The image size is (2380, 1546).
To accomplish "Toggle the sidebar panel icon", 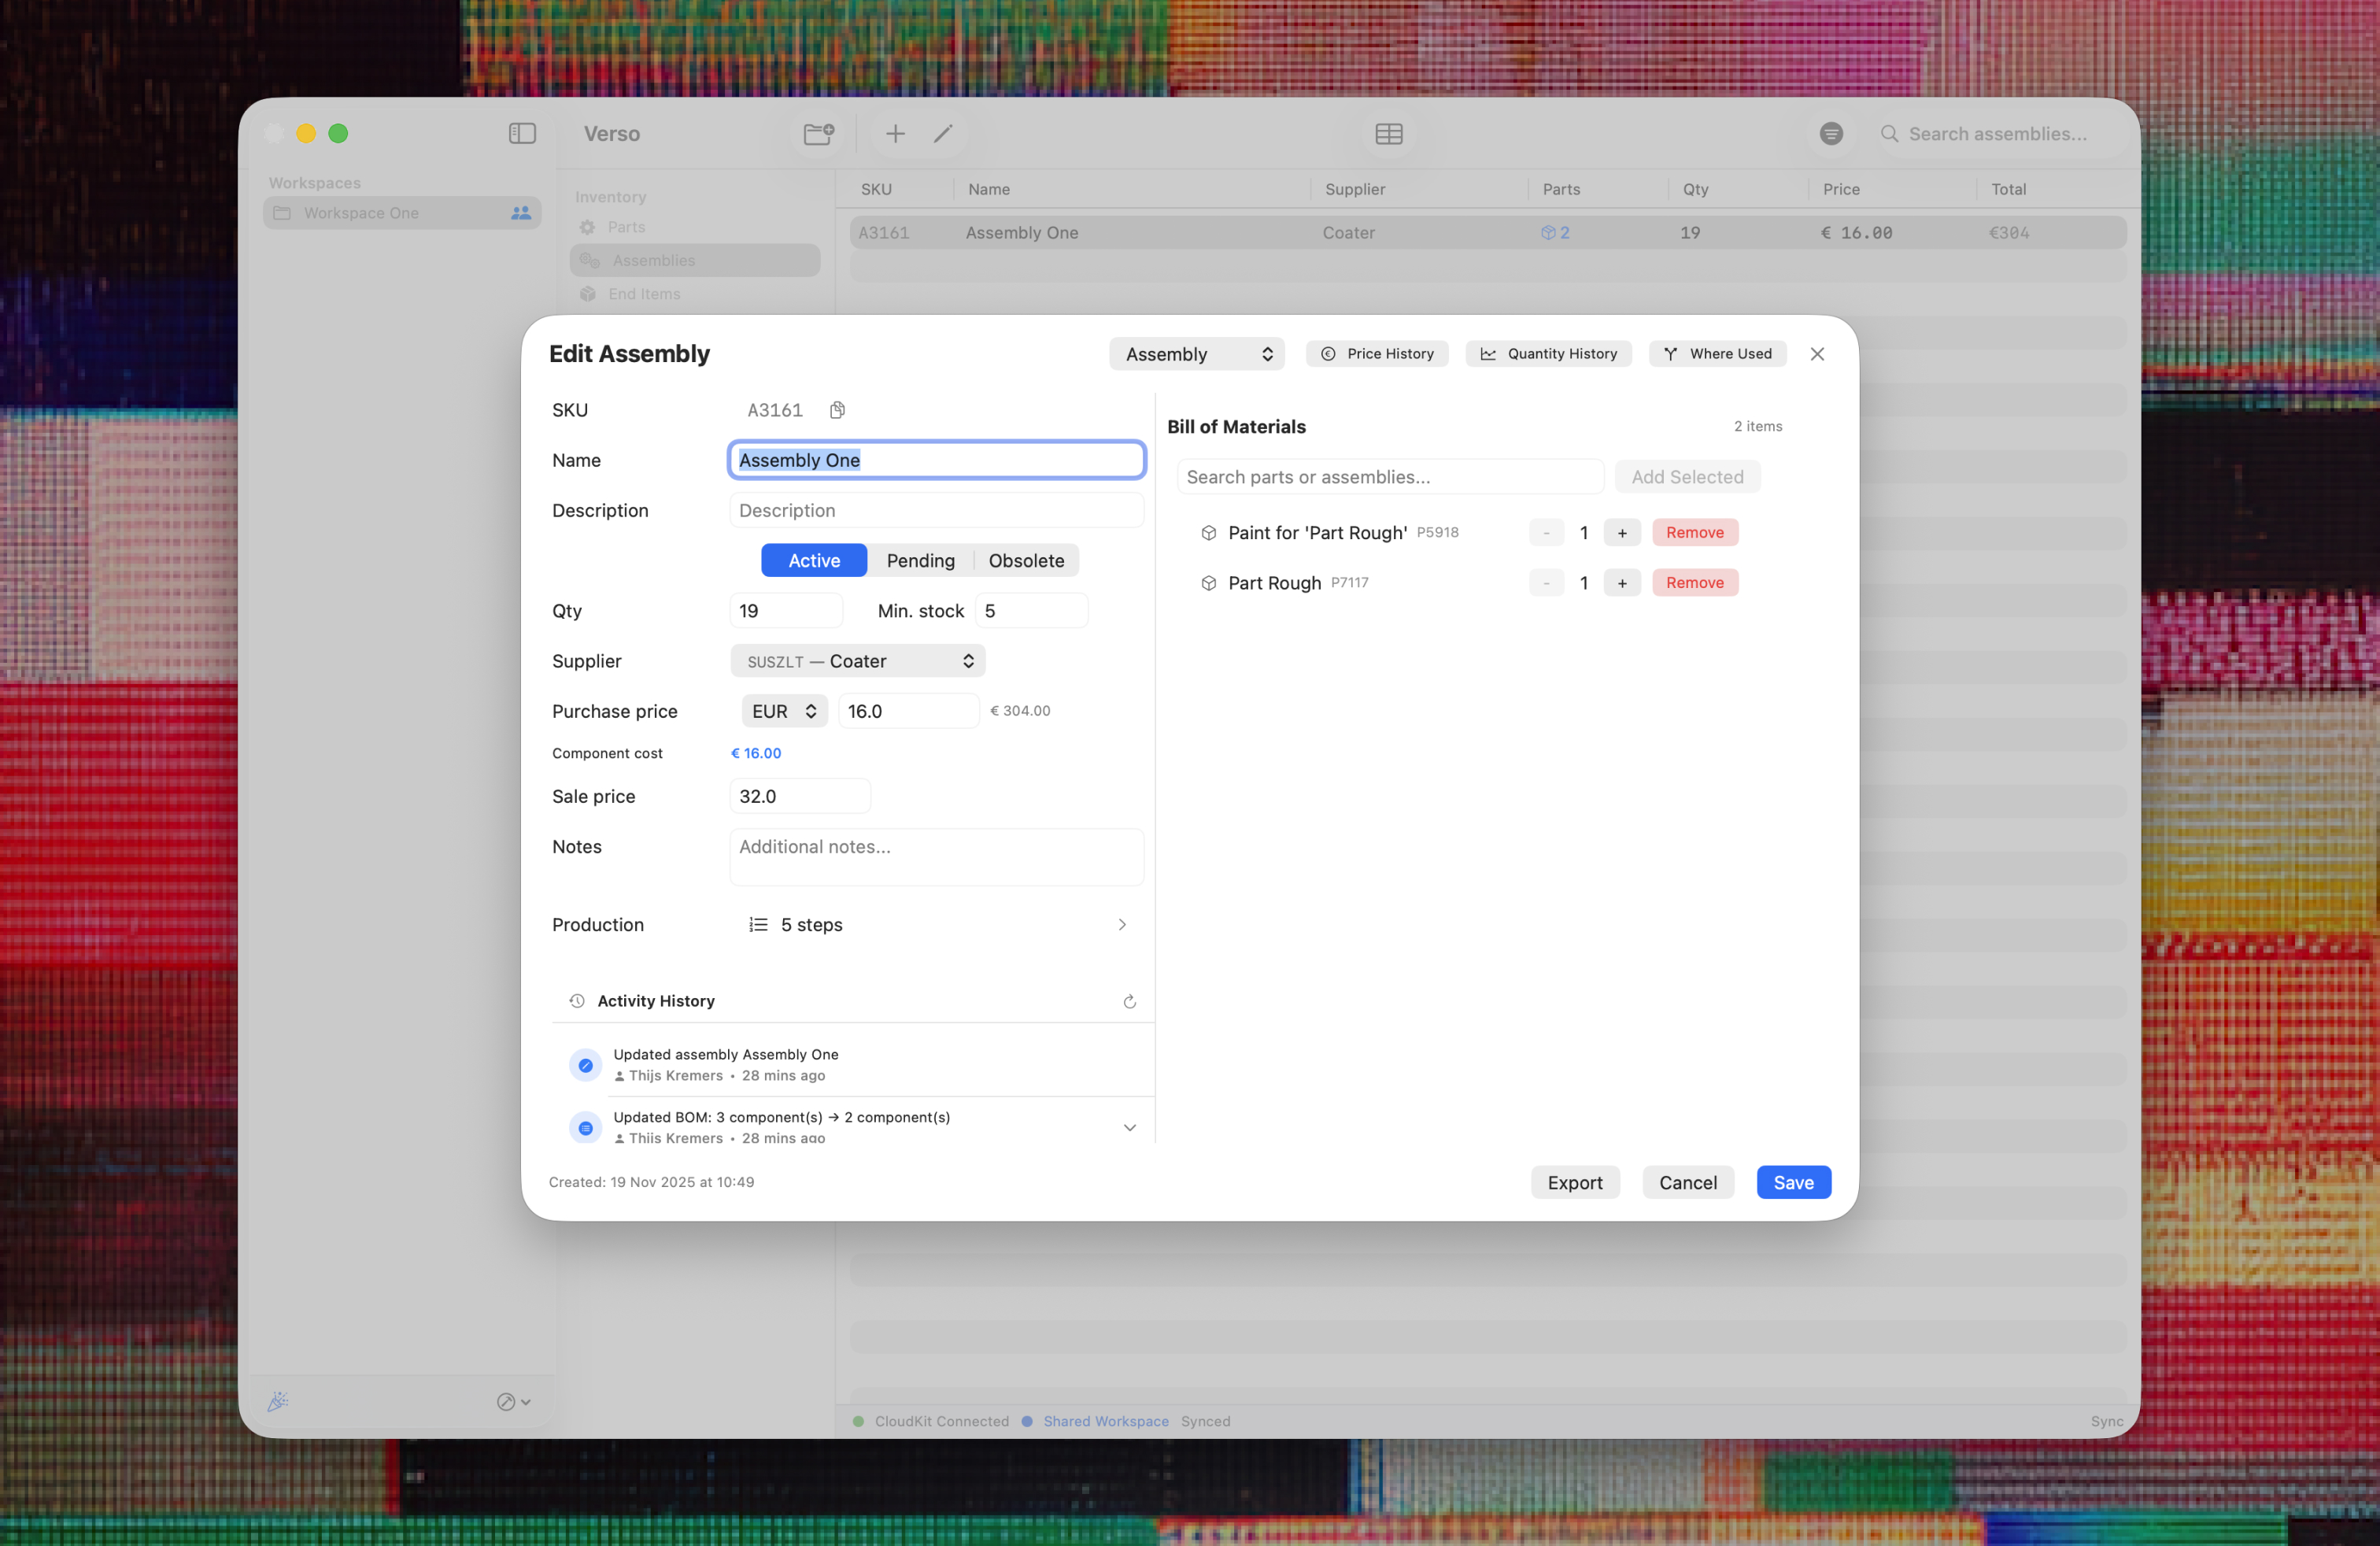I will [522, 134].
